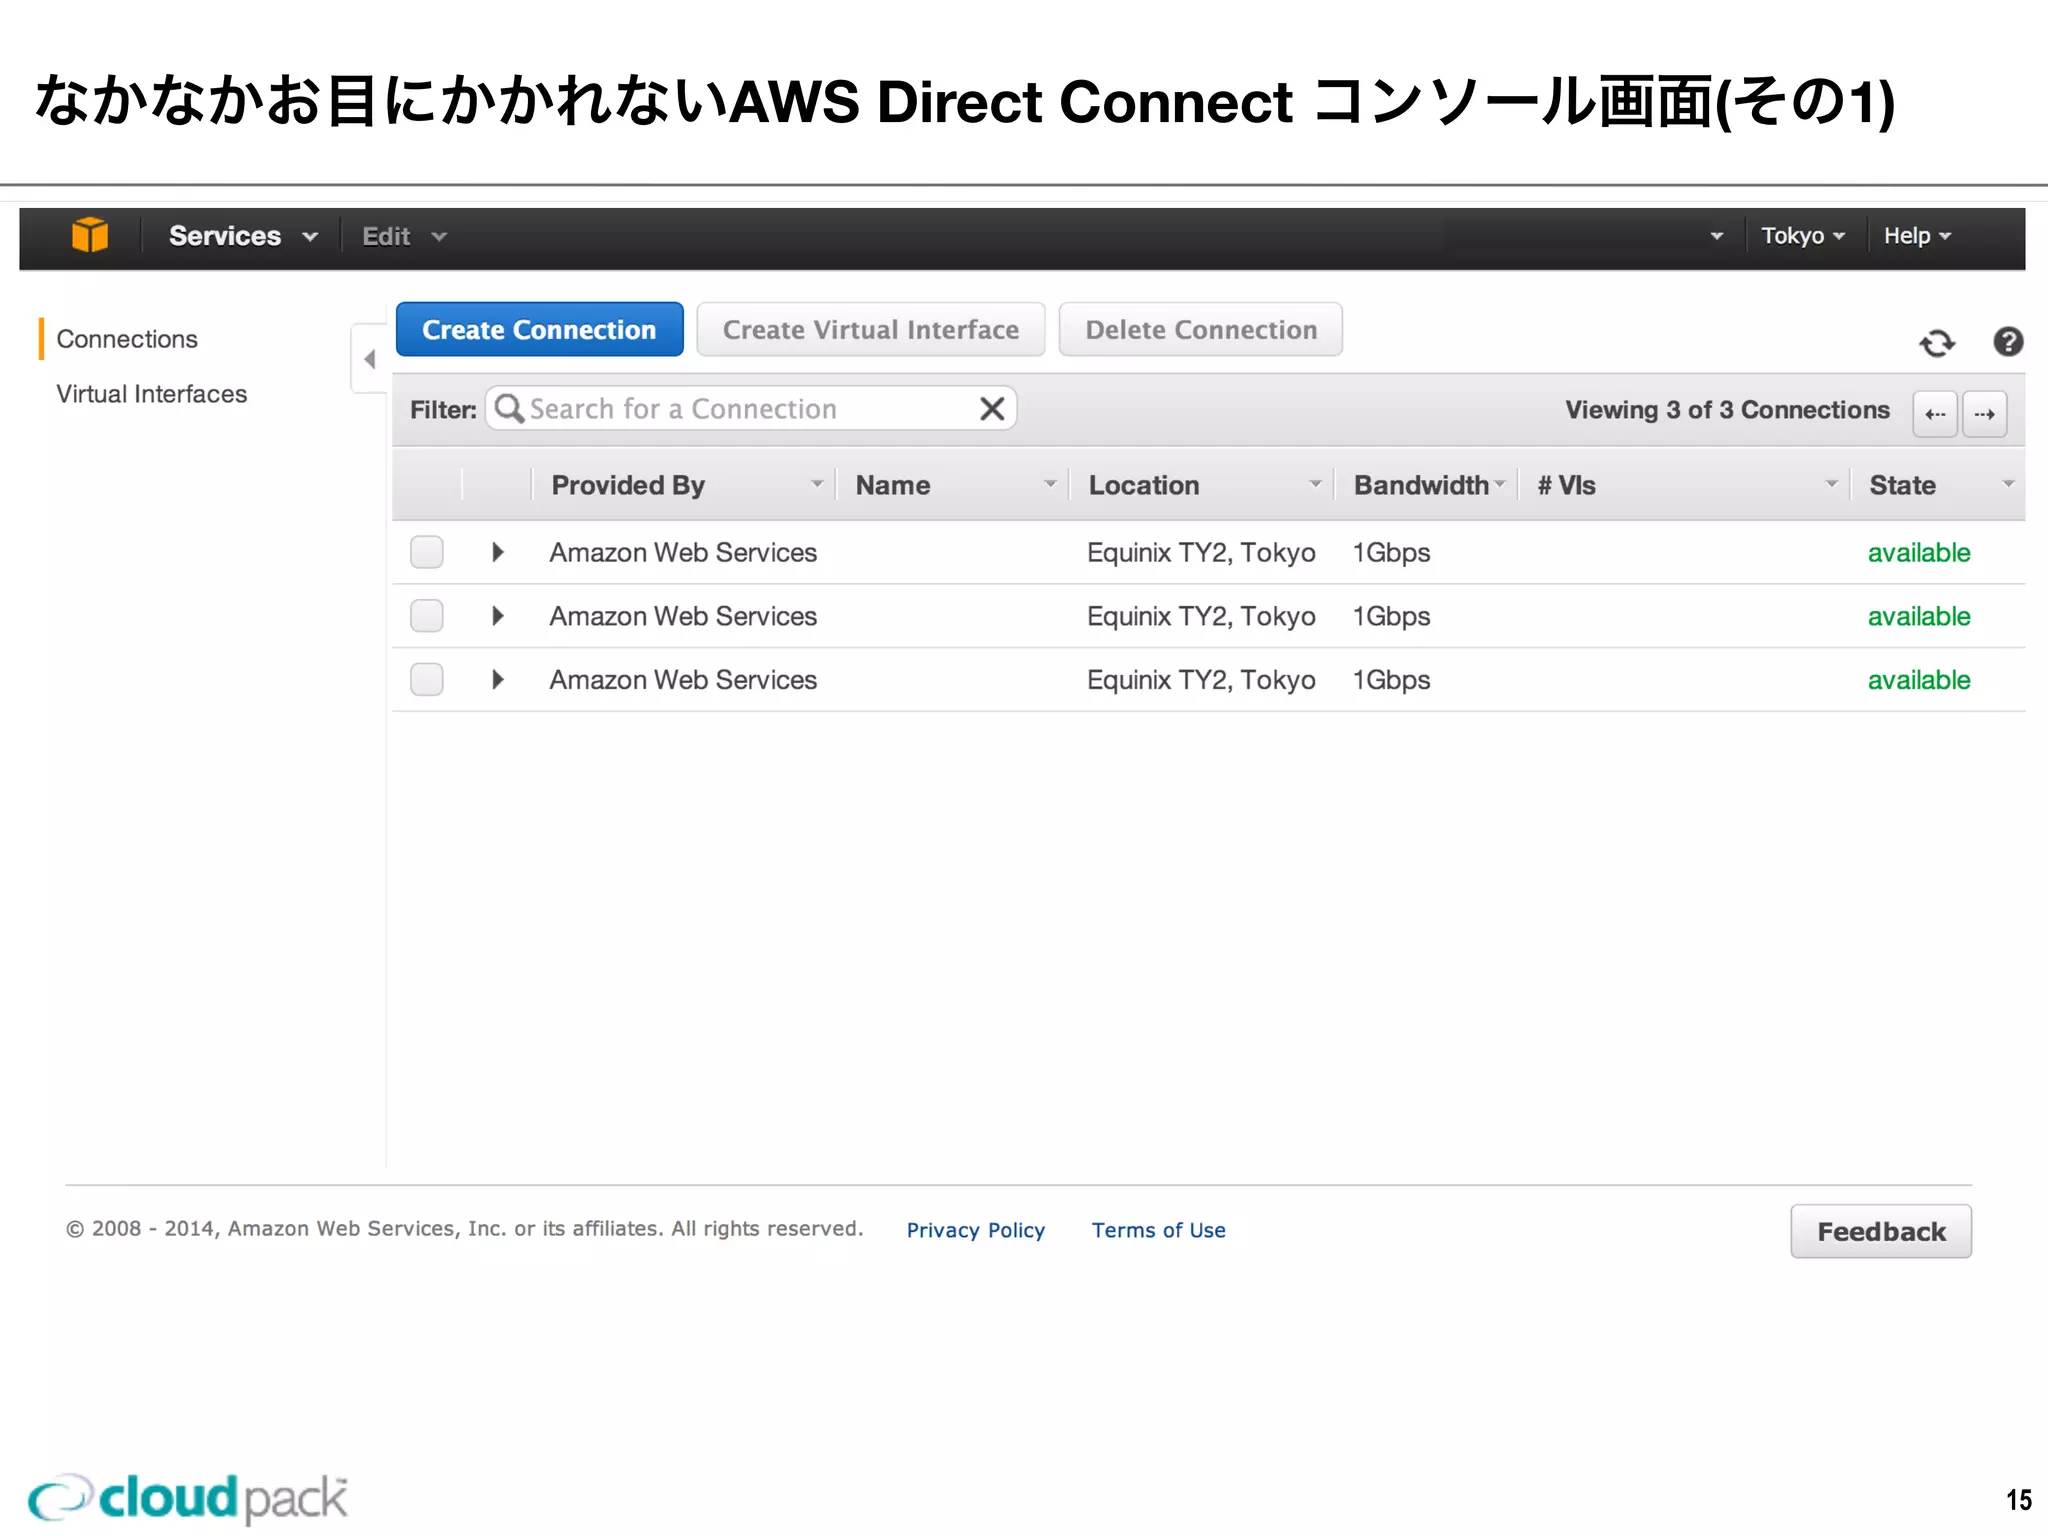
Task: Sort by the Provided By column
Action: pos(684,485)
